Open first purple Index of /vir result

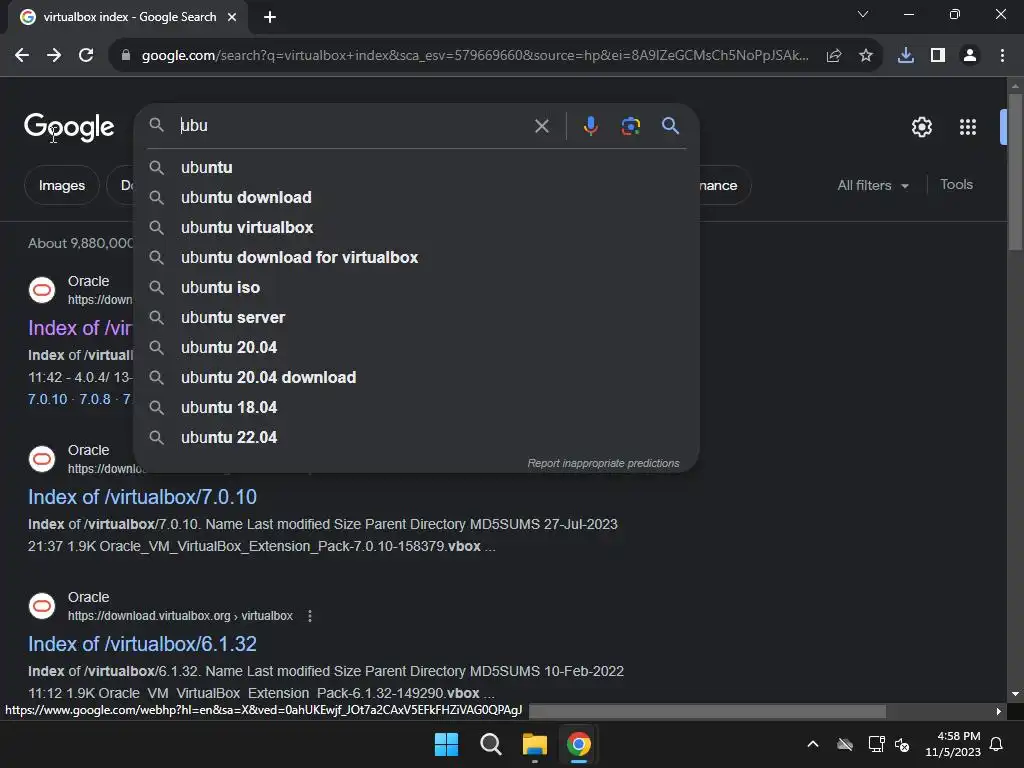(80, 328)
